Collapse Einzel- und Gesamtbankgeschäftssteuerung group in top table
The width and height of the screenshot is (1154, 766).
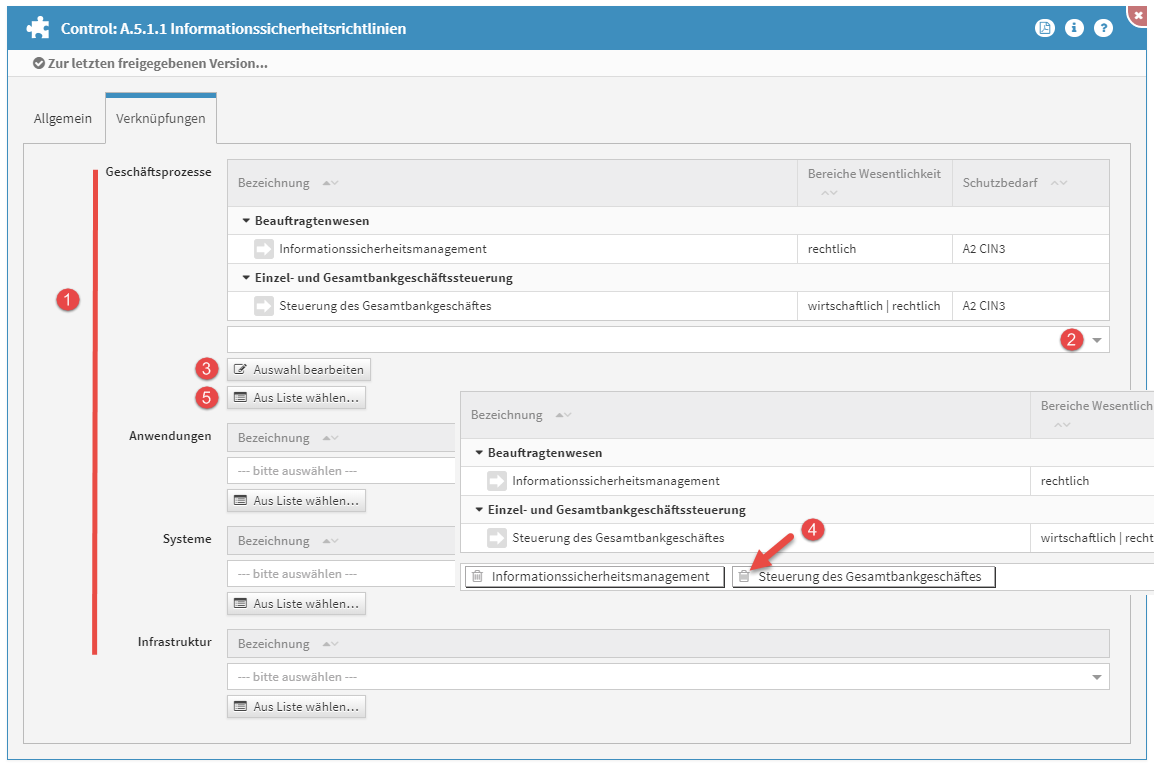tap(246, 278)
